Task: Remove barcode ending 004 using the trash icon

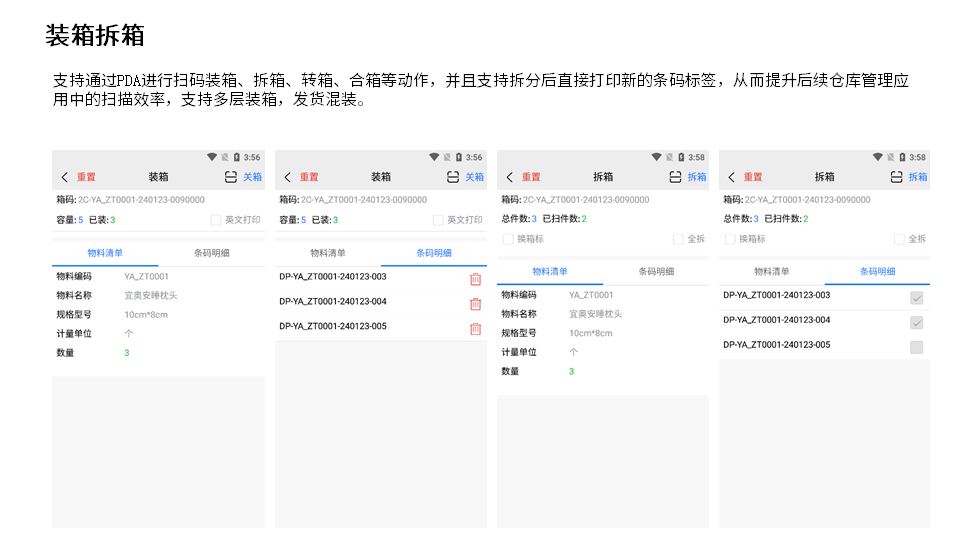Action: [x=475, y=304]
